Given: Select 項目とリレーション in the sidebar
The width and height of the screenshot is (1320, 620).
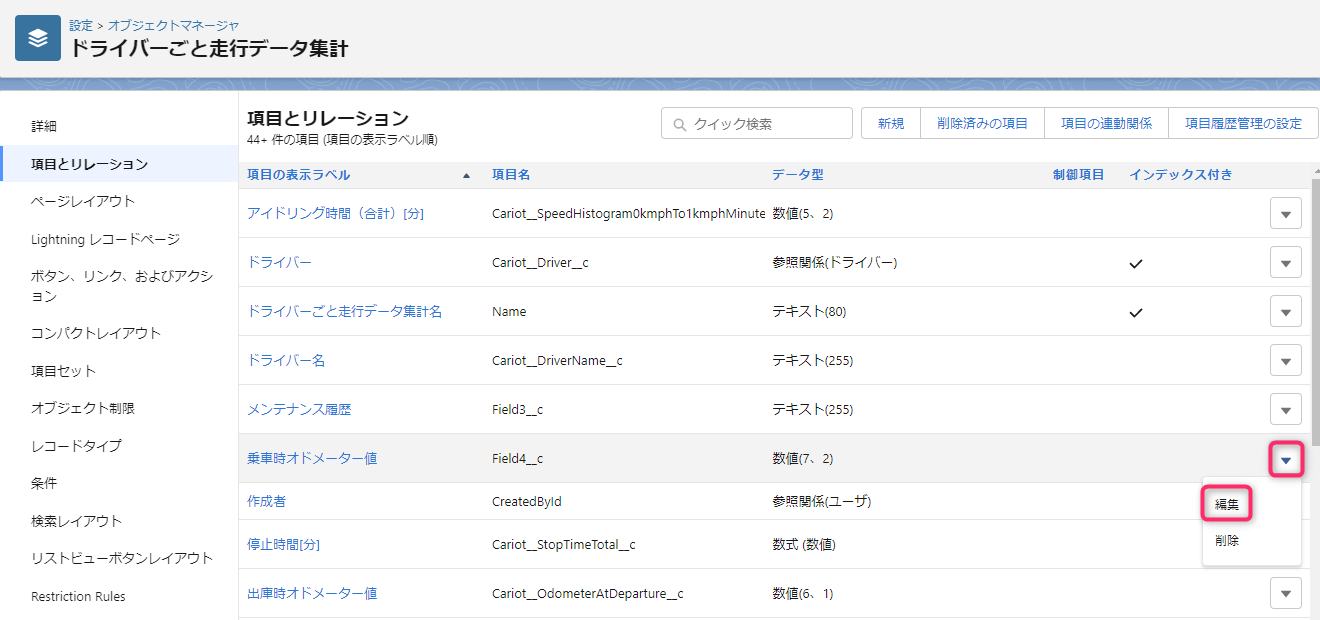Looking at the screenshot, I should pos(119,164).
